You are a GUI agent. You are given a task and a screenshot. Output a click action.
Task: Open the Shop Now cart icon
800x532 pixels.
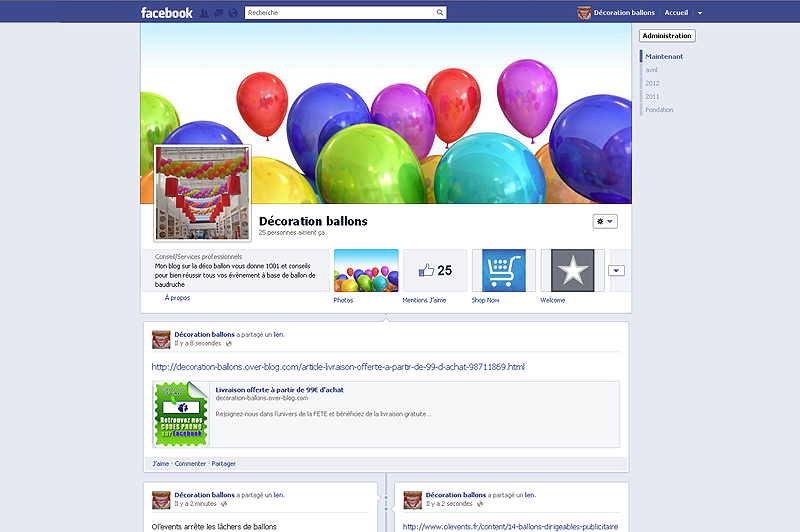(504, 270)
